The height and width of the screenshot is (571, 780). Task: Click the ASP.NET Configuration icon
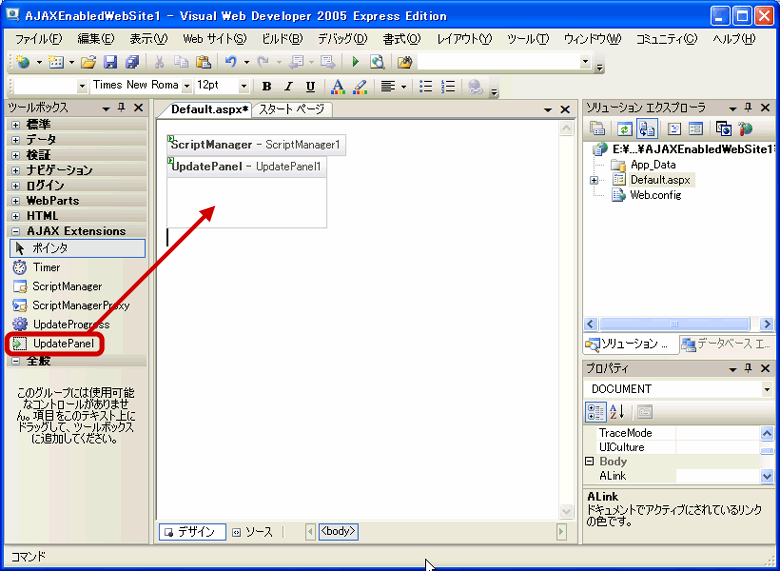(x=746, y=129)
